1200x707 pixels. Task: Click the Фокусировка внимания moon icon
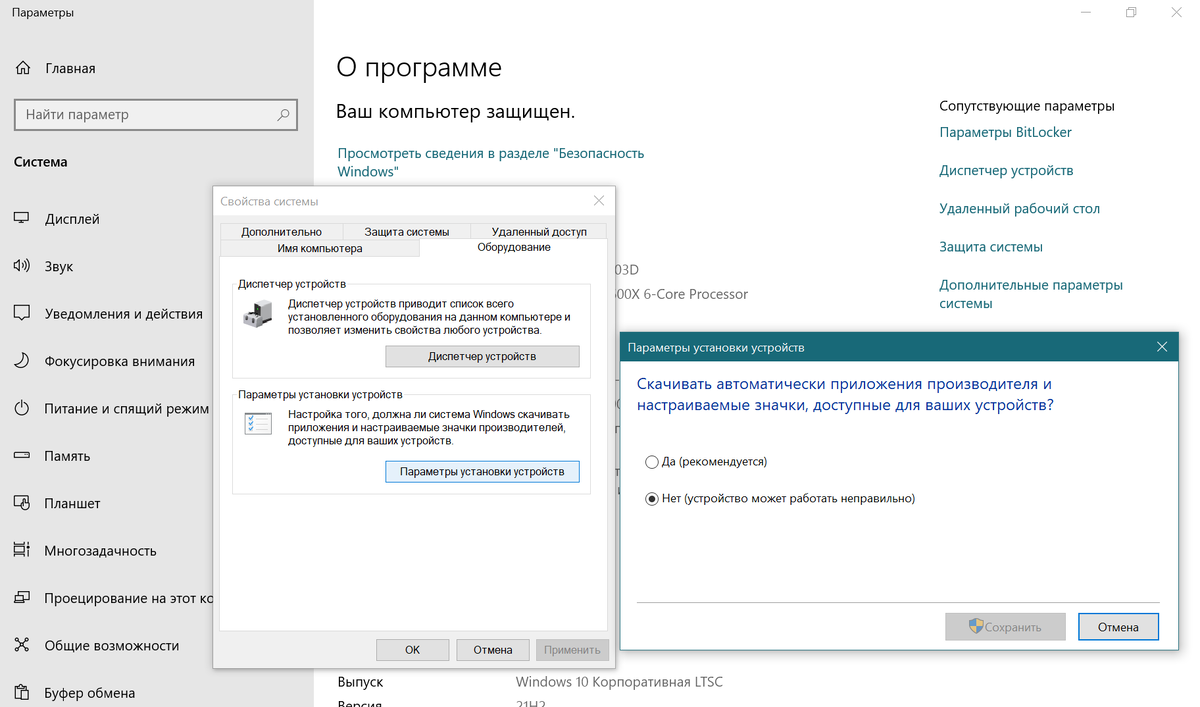click(22, 361)
